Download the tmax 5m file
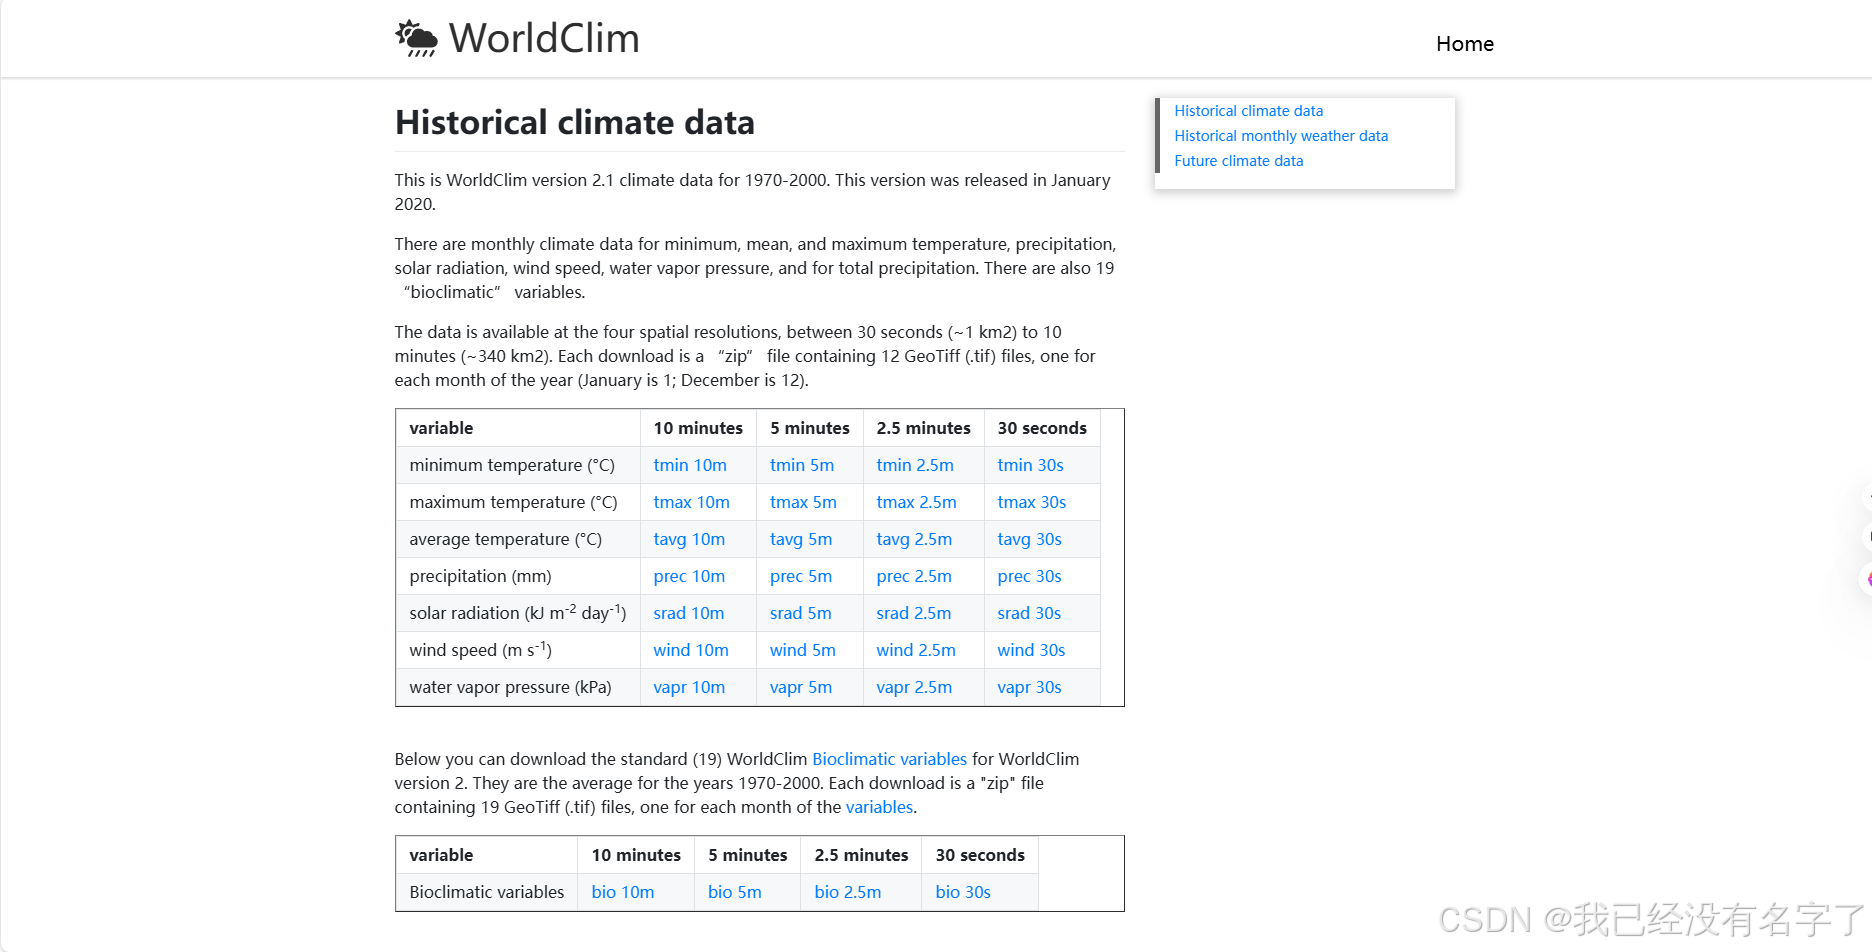This screenshot has height=952, width=1872. [x=803, y=502]
